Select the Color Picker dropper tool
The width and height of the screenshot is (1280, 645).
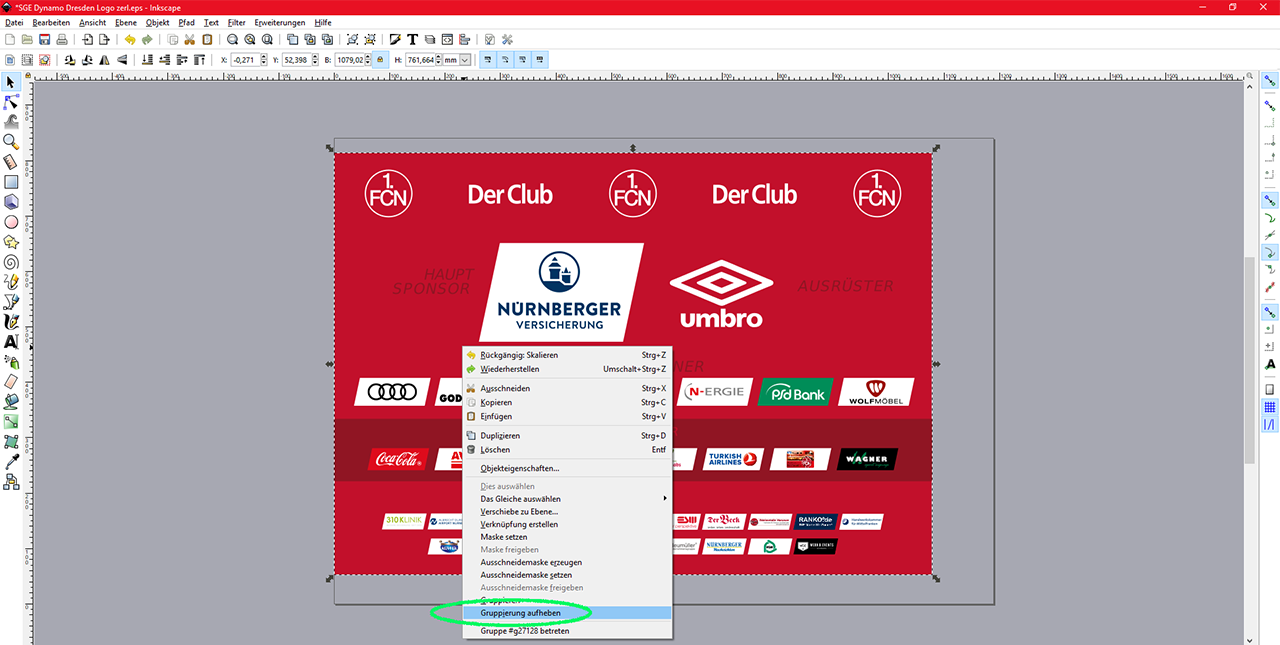11,462
